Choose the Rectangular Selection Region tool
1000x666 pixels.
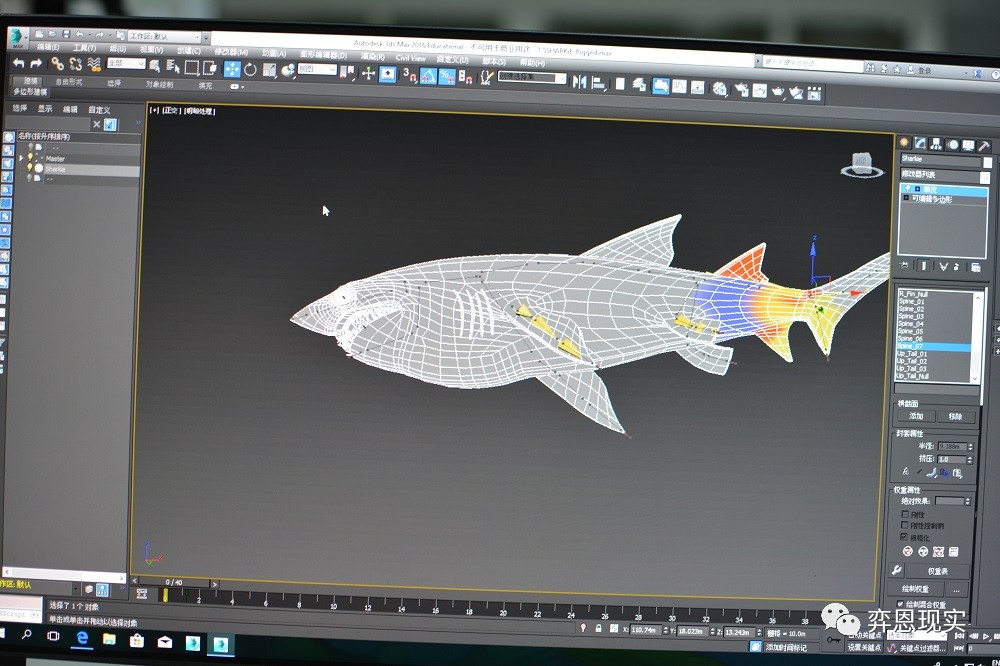point(191,67)
